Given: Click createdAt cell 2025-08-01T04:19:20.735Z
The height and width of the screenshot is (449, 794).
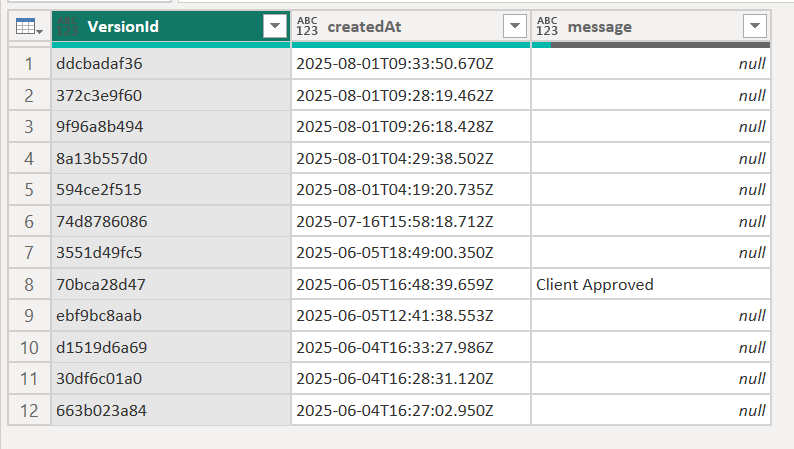Looking at the screenshot, I should coord(411,190).
